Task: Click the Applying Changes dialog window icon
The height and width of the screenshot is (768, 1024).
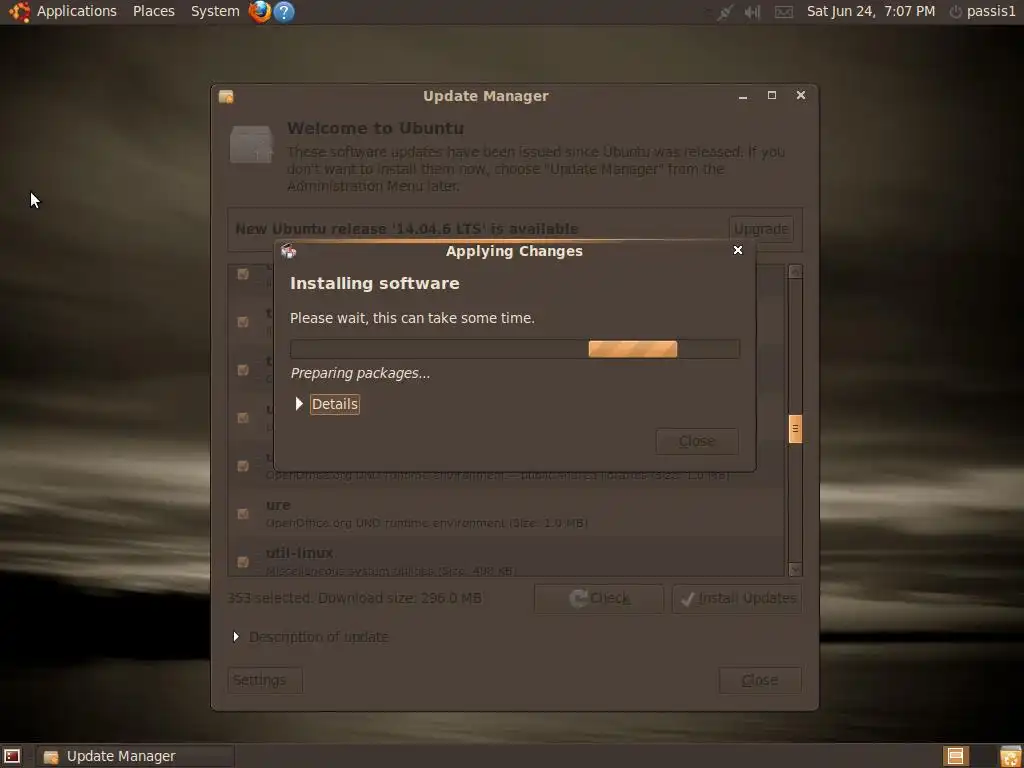Action: pos(288,251)
